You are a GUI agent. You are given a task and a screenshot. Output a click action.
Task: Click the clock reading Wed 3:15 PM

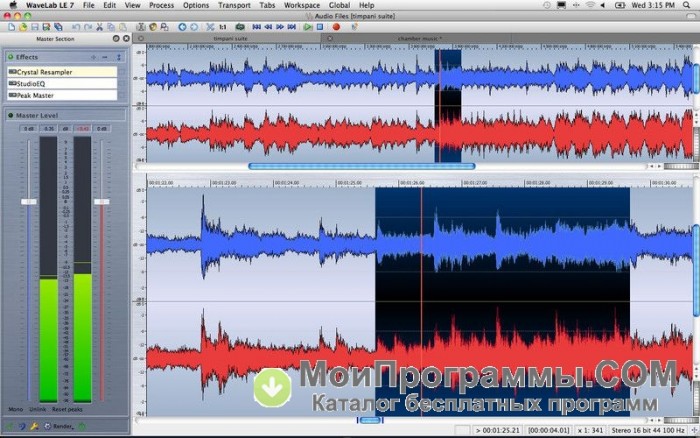pos(653,5)
